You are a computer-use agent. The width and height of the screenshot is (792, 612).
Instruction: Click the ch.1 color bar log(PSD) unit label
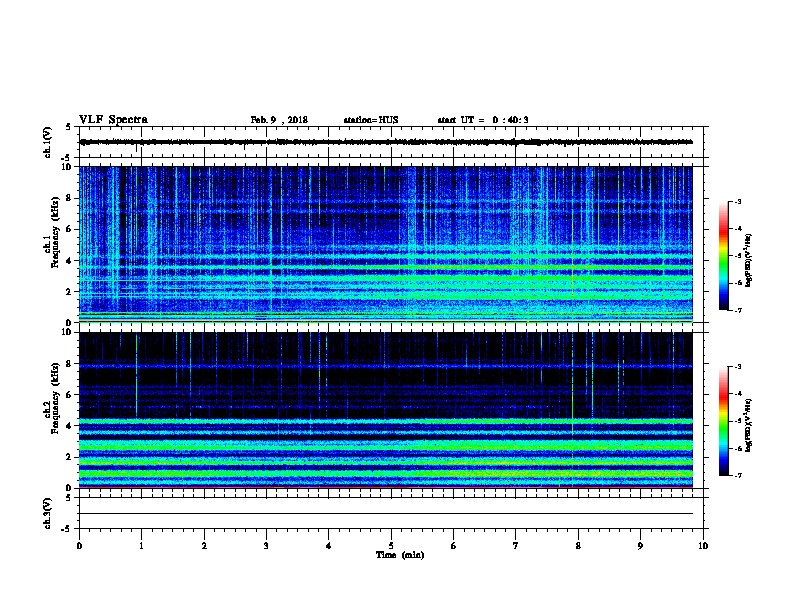[x=749, y=260]
